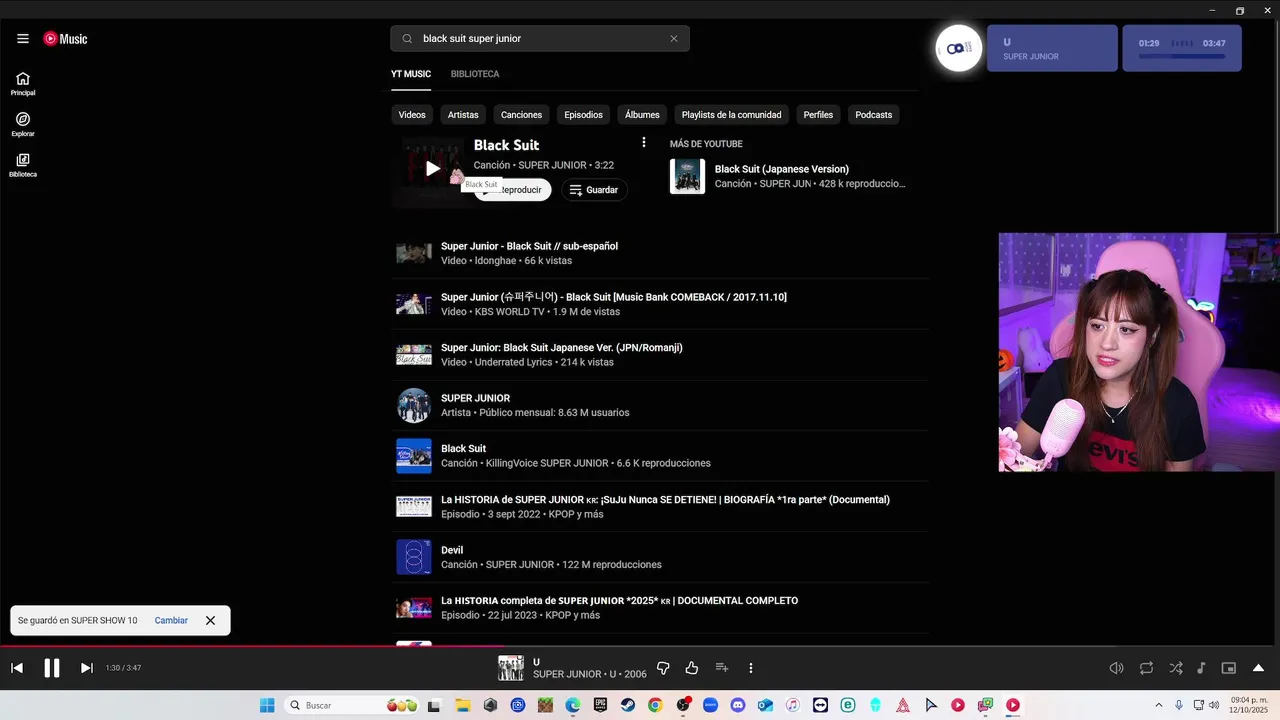
Task: Filter results by Playlists de la comunidad
Action: click(731, 115)
